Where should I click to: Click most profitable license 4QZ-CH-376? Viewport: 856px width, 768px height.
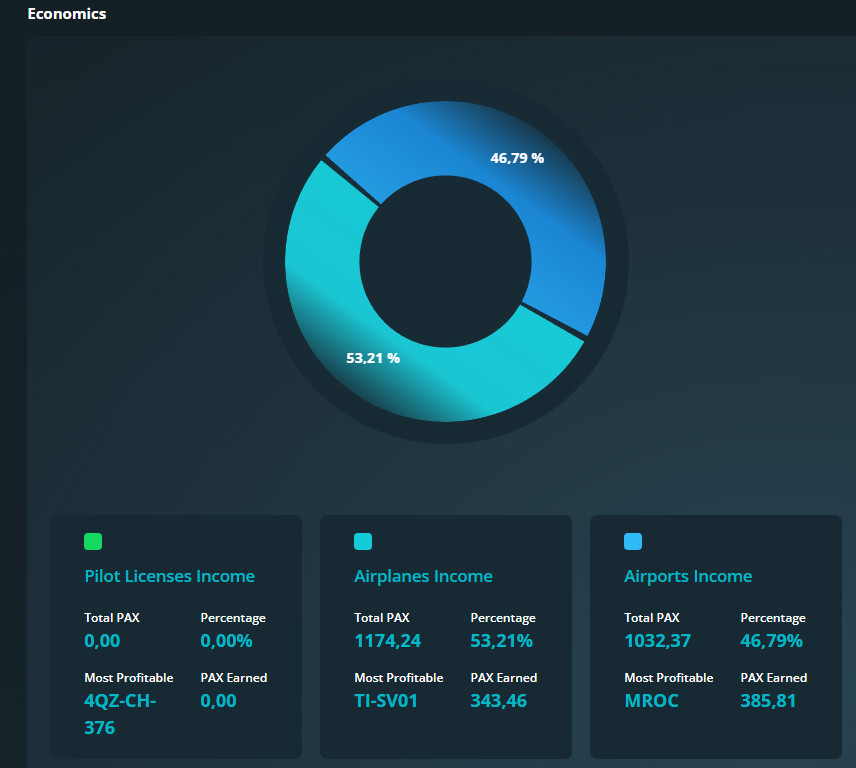[120, 714]
